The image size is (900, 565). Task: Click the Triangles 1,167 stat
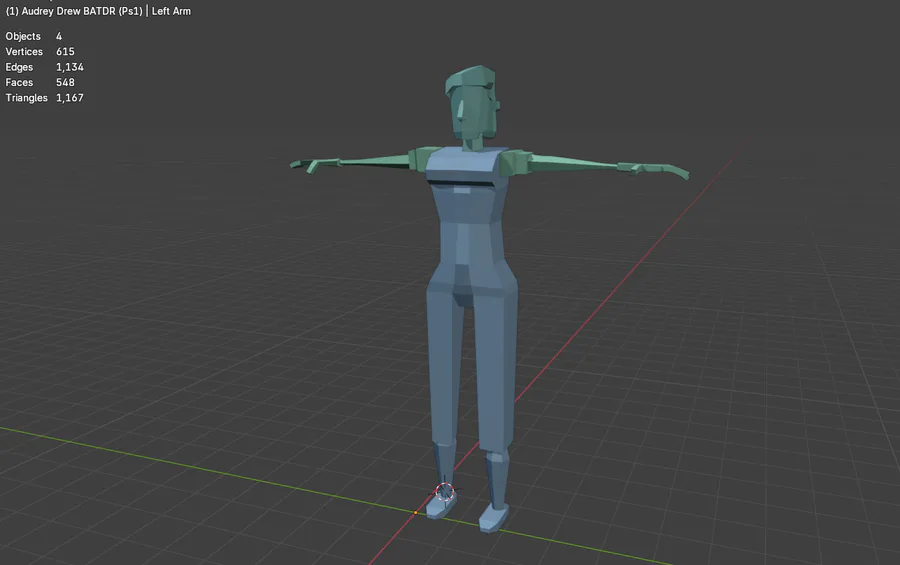pos(45,98)
